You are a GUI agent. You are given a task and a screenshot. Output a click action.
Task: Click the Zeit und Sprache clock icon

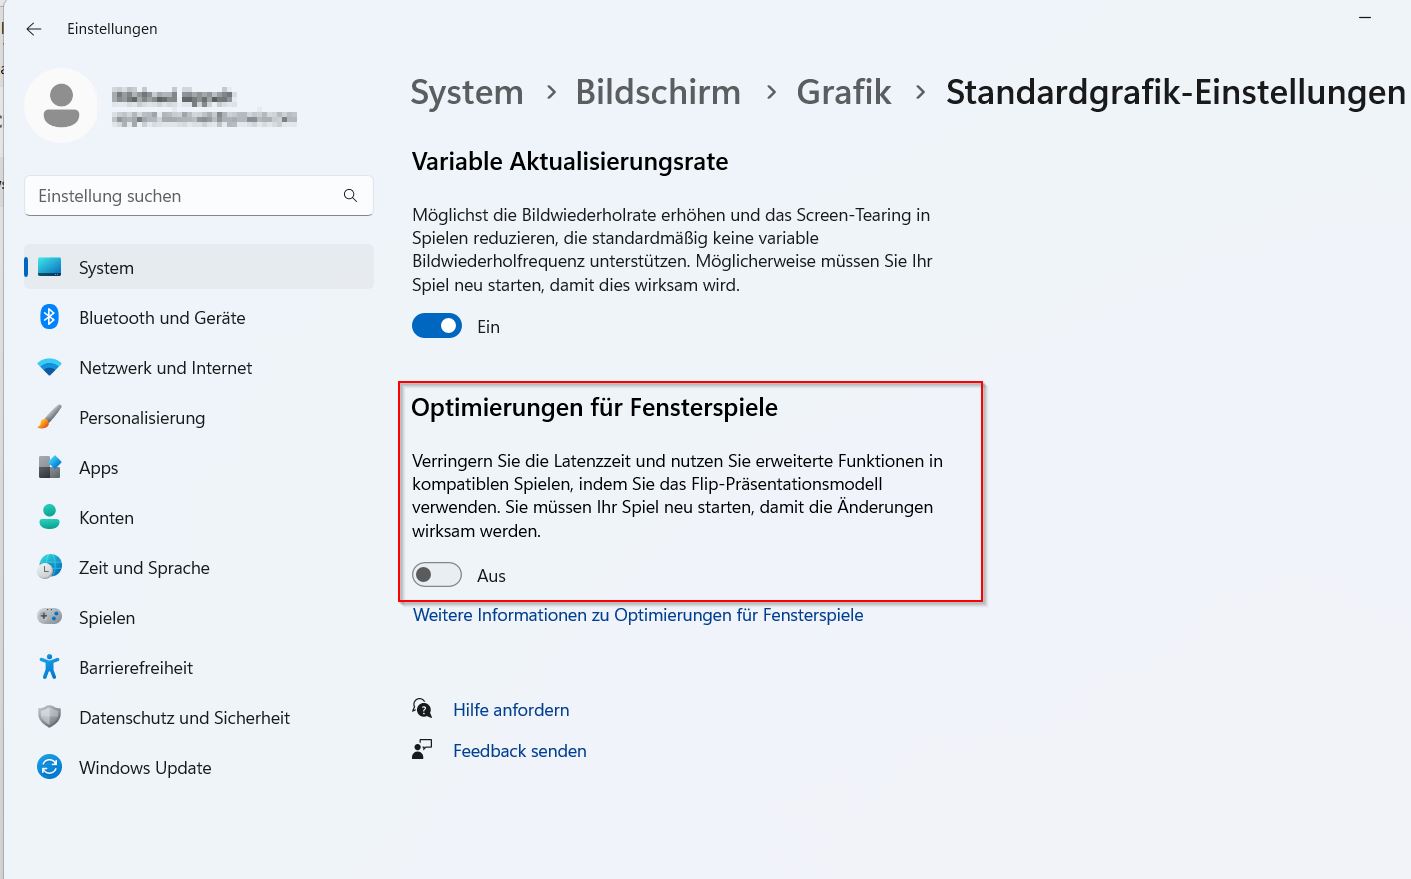point(49,568)
